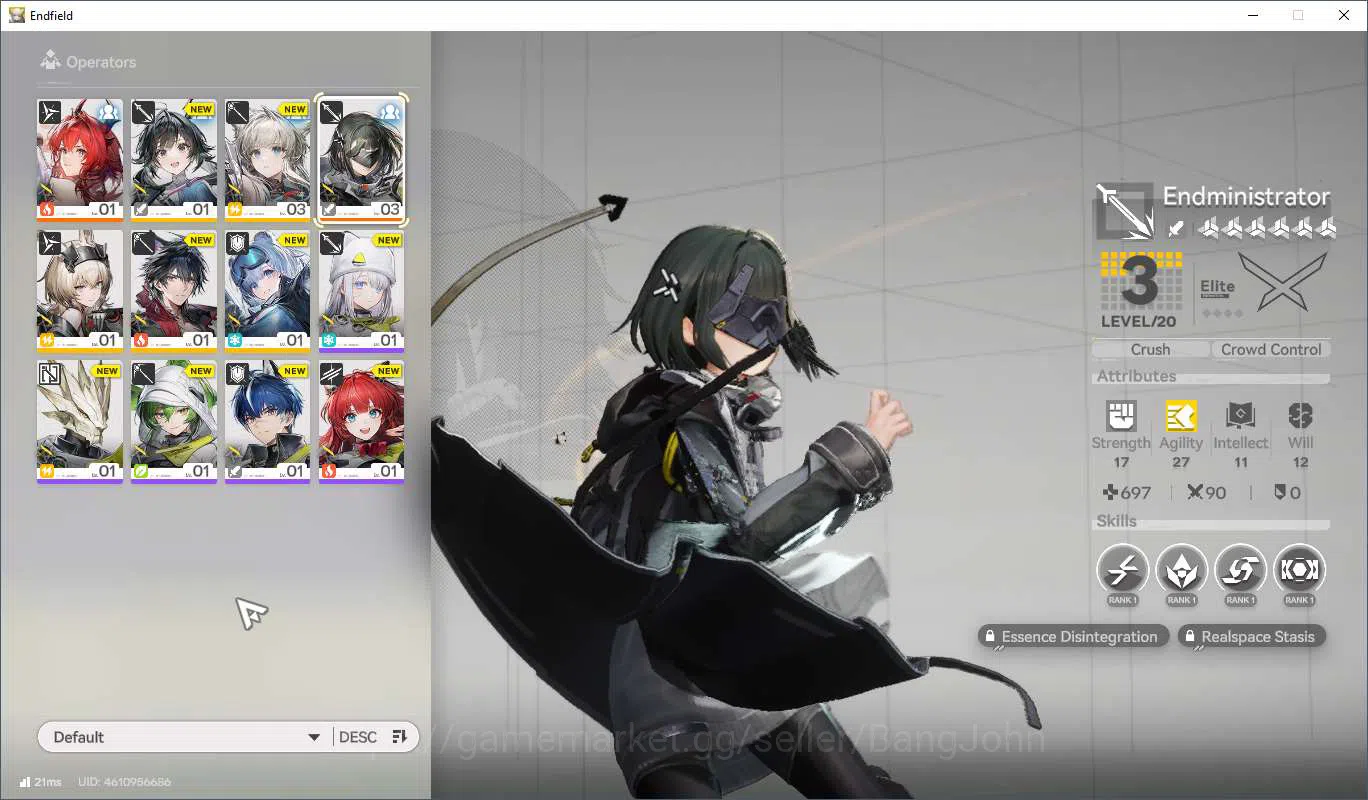Select the red-haired operator card with dark horns

(x=80, y=160)
